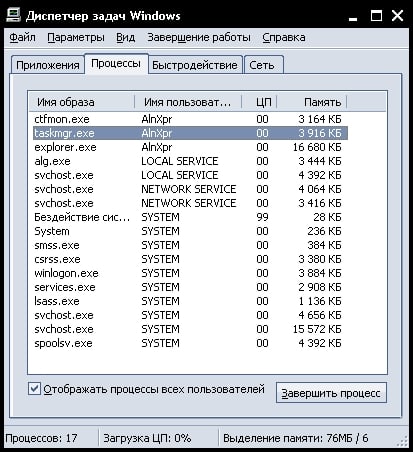
Task: Close the Task Manager window
Action: (397, 16)
